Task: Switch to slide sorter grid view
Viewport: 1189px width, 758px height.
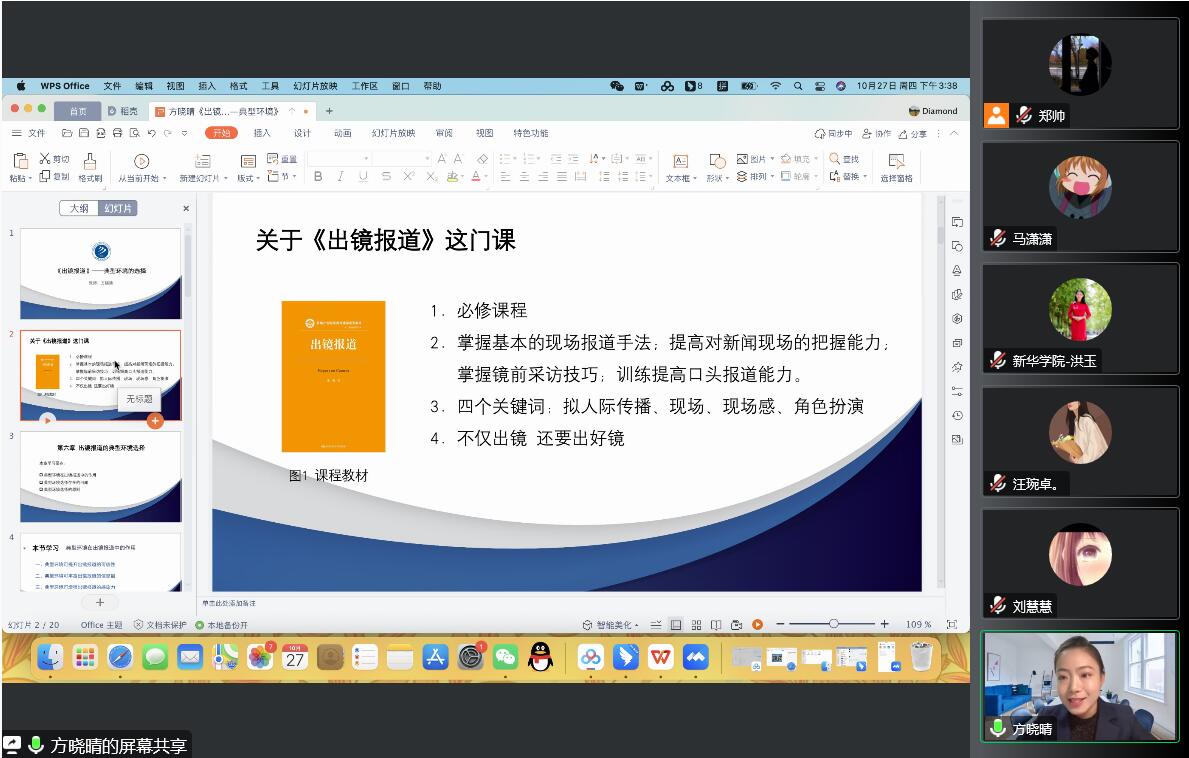Action: click(696, 625)
